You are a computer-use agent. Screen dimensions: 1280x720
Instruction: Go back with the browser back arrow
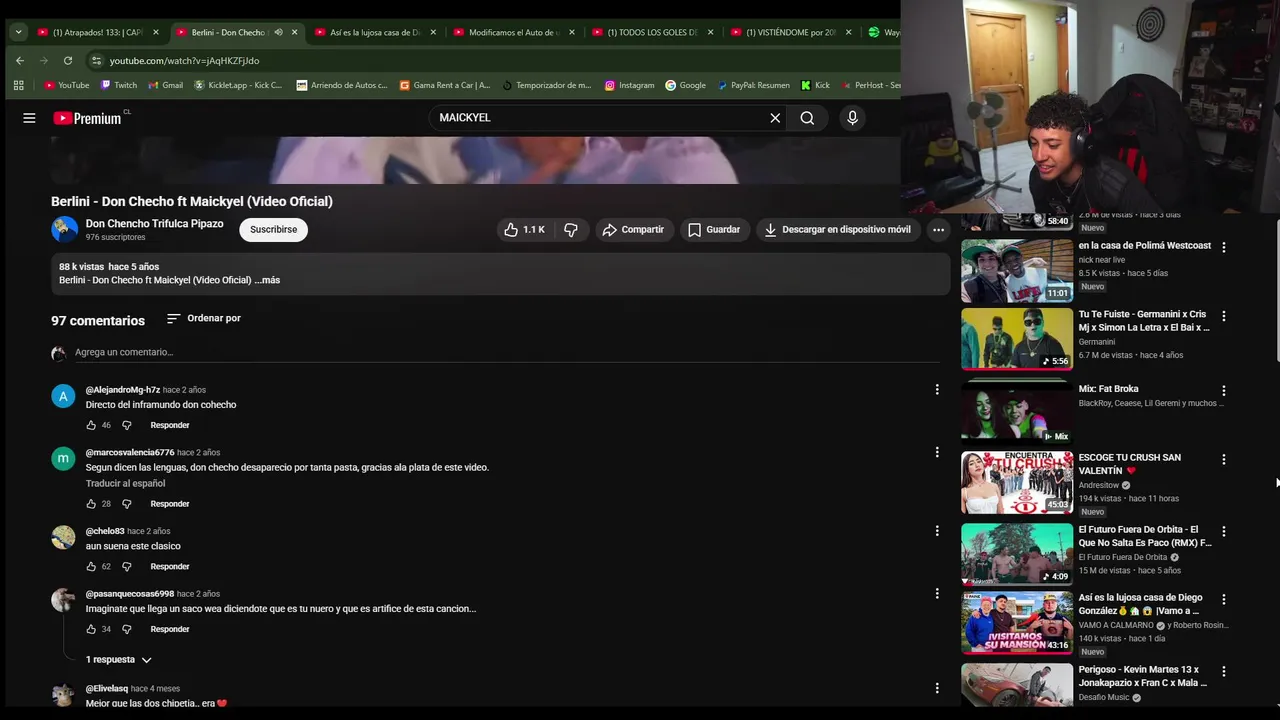(20, 61)
